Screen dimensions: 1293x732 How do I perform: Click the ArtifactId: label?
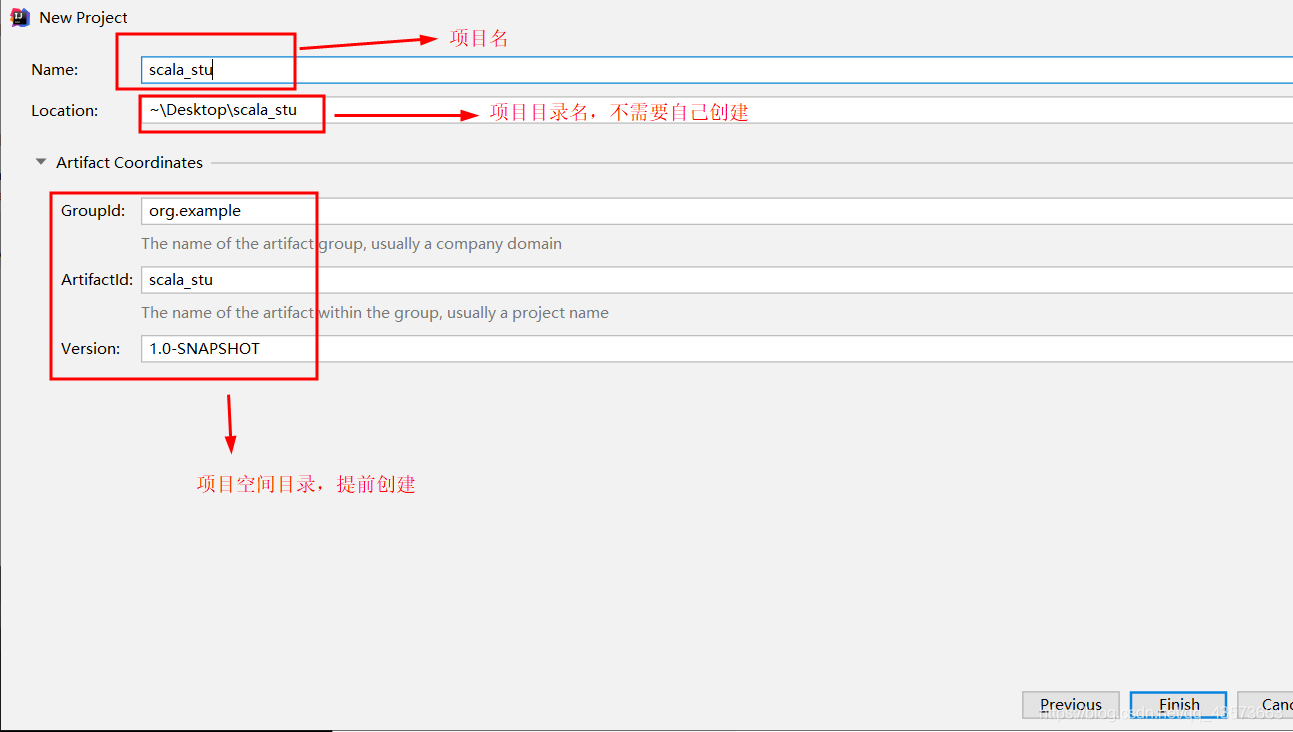(x=97, y=280)
